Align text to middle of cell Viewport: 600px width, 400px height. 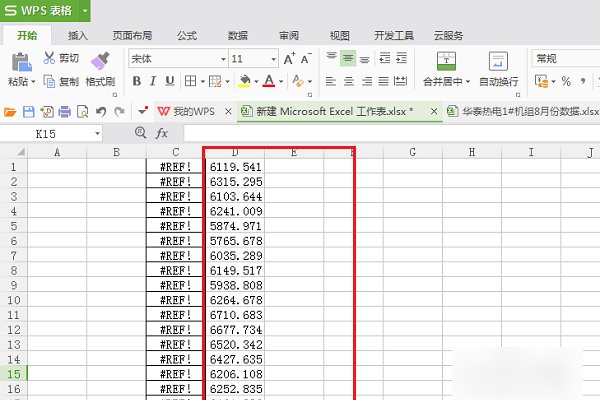click(348, 59)
